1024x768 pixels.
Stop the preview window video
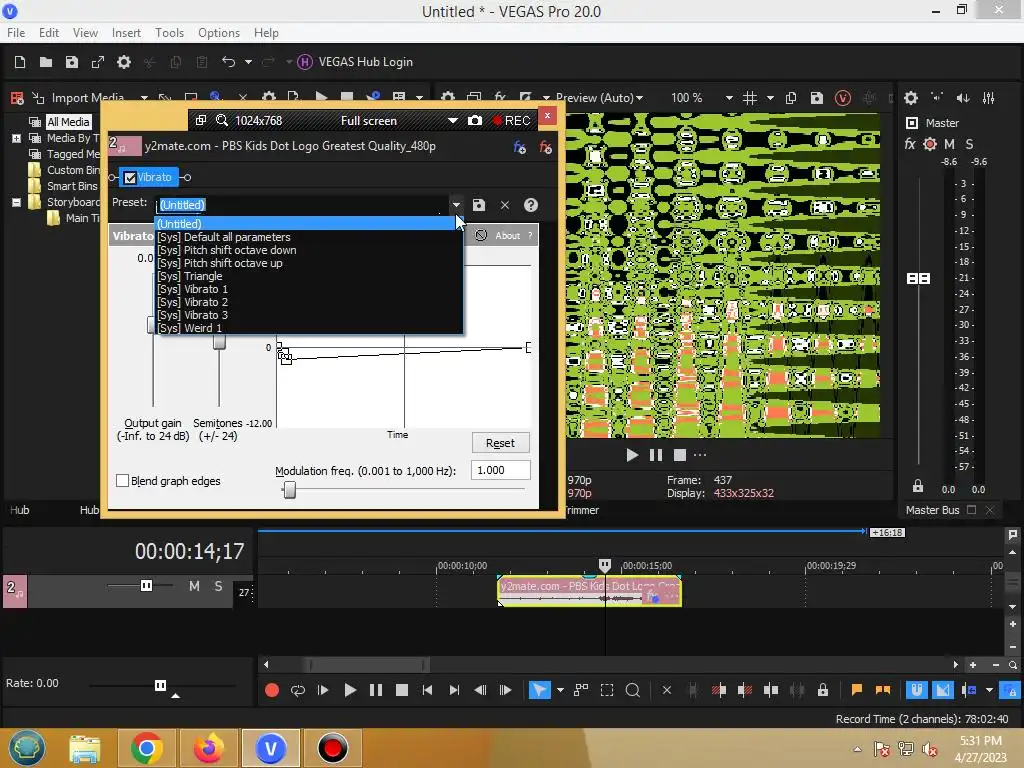(680, 455)
